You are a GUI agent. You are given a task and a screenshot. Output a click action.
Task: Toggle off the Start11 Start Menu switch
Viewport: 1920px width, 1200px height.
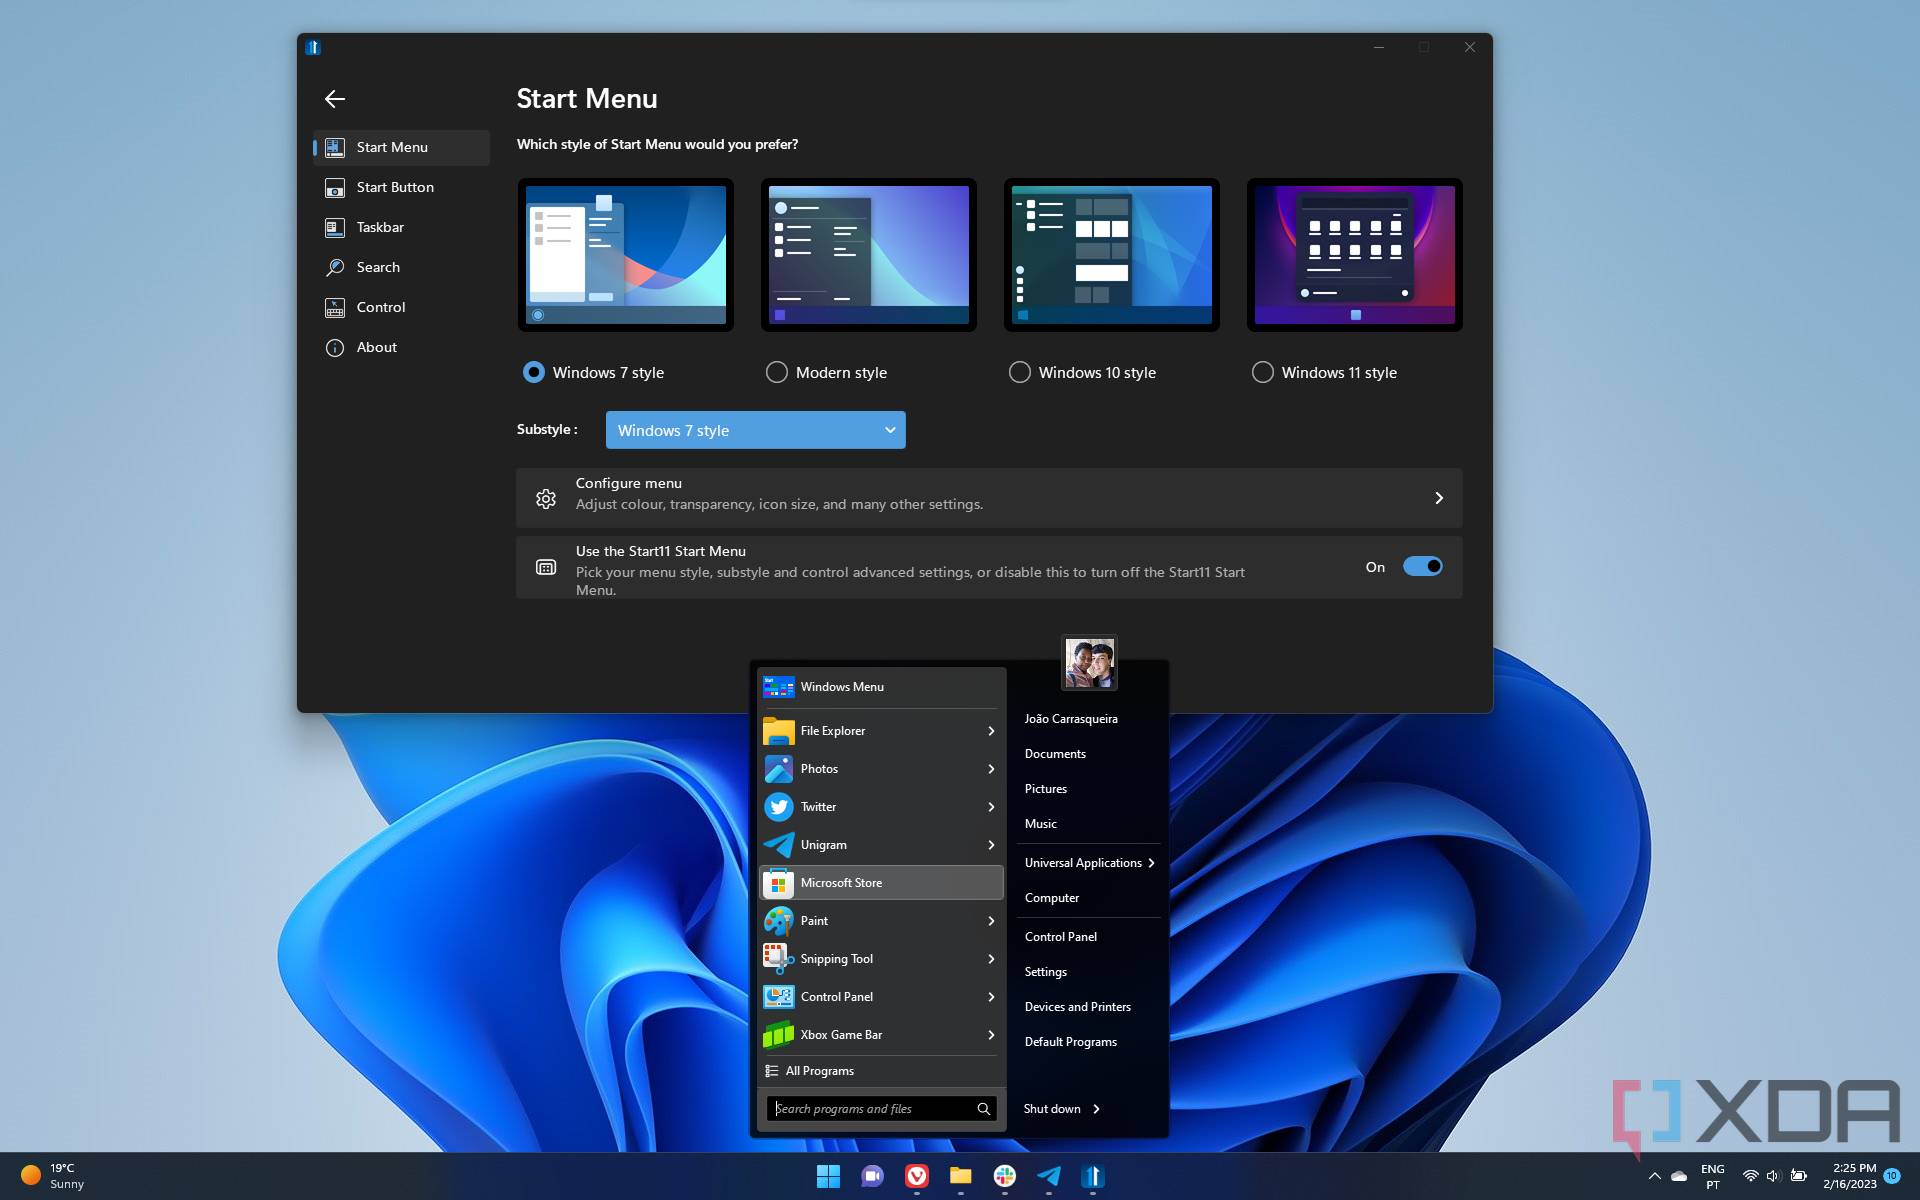coord(1422,566)
